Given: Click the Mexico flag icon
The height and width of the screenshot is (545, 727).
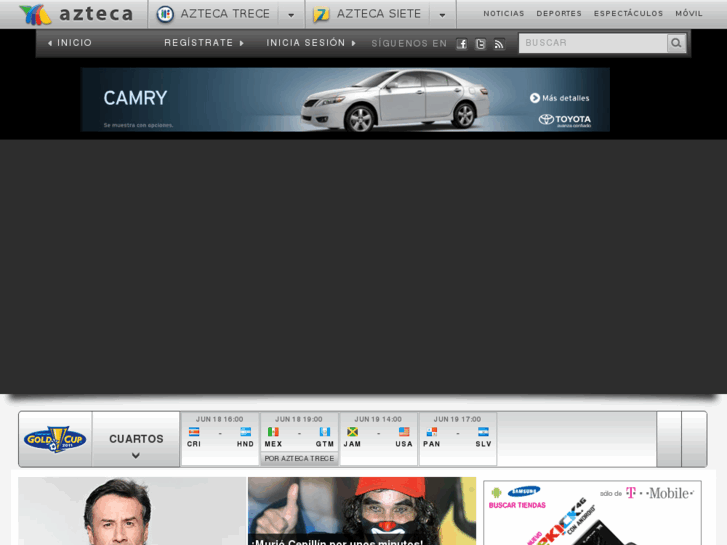Looking at the screenshot, I should 273,432.
